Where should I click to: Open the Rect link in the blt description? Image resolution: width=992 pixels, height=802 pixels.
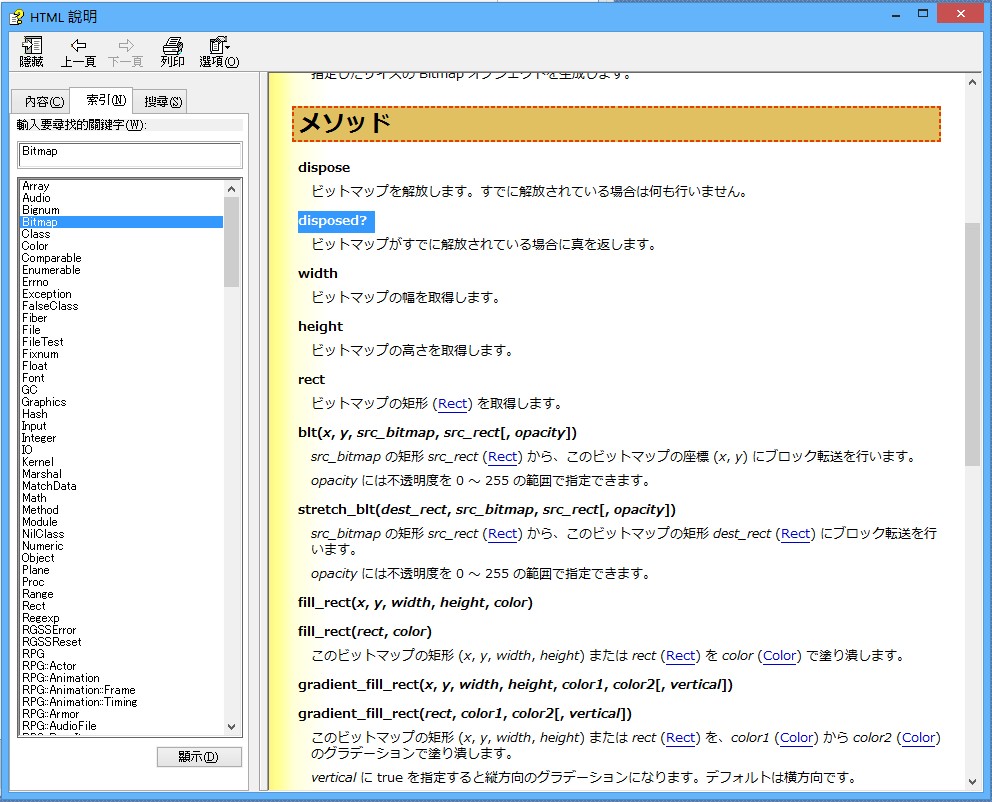(503, 457)
